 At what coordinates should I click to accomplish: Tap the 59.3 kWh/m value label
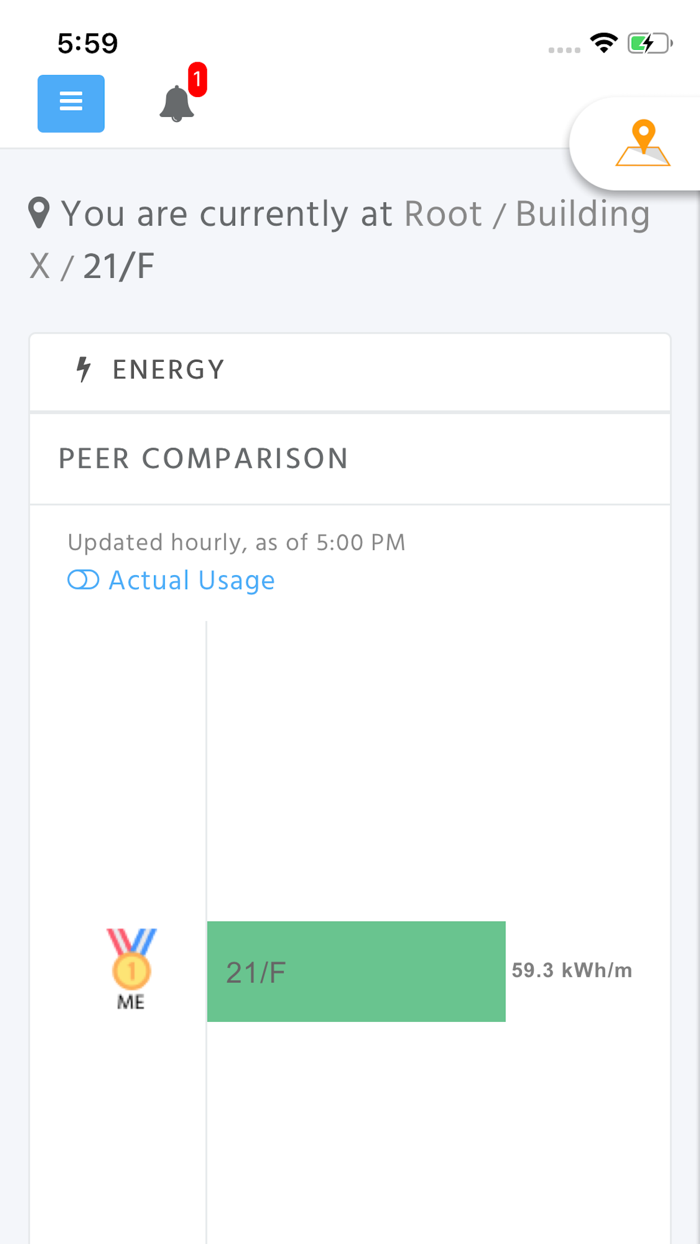(x=572, y=969)
